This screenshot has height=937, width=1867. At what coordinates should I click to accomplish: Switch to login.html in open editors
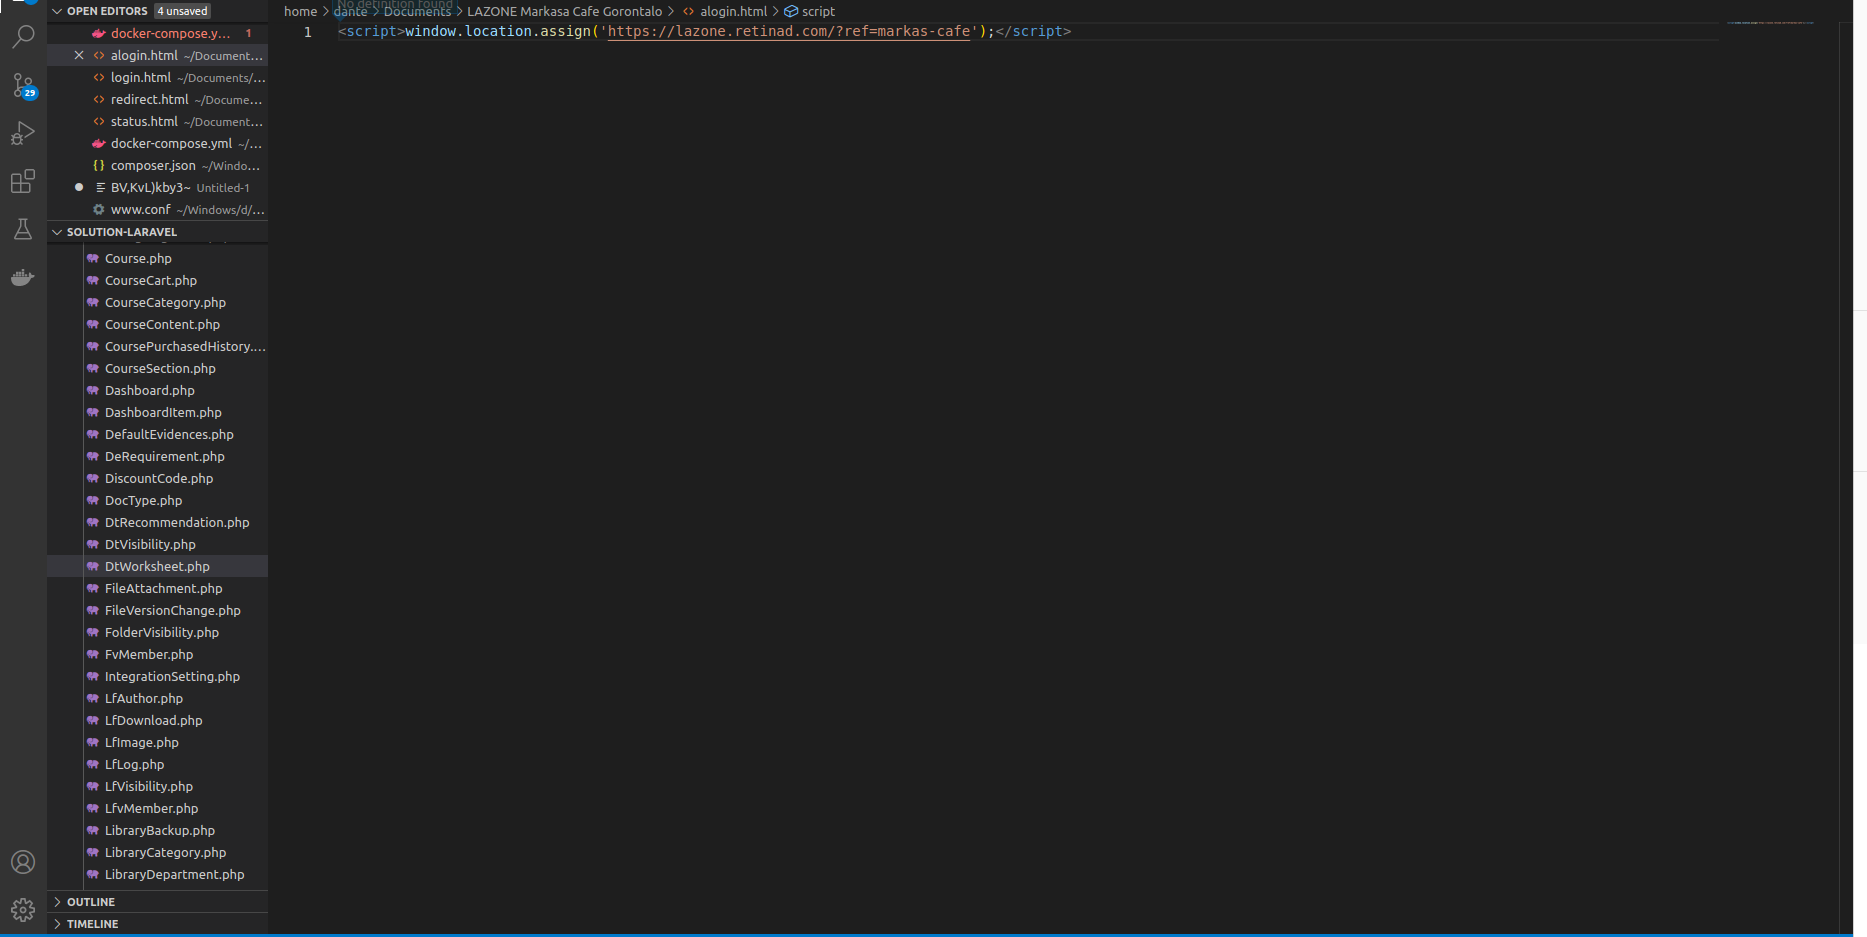pyautogui.click(x=141, y=77)
